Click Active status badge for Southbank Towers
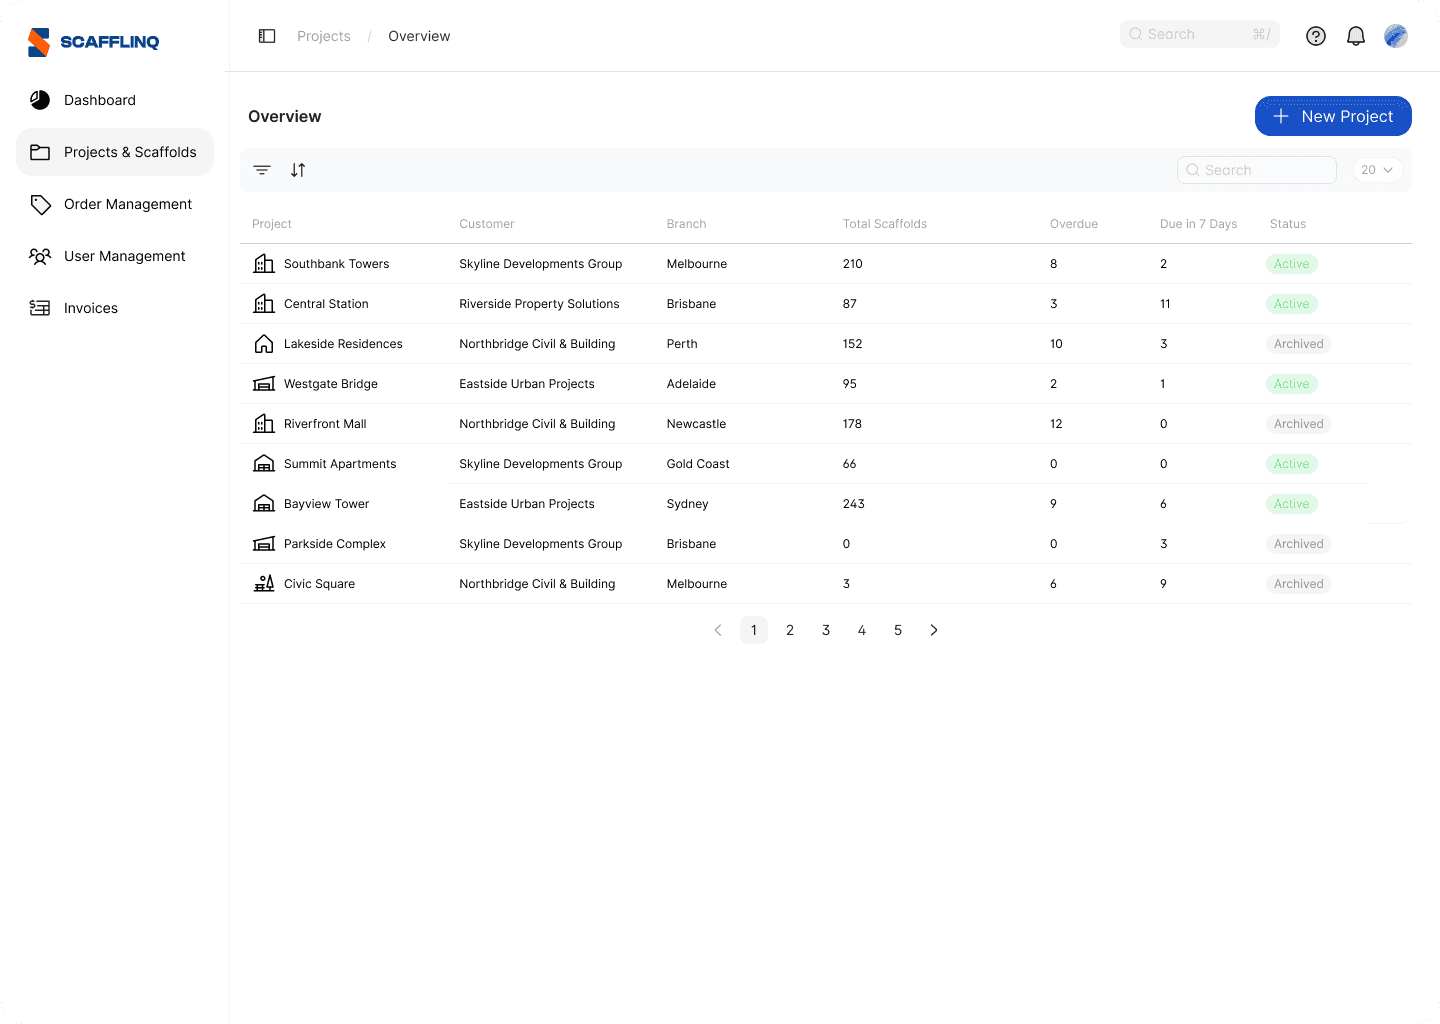 click(1291, 264)
